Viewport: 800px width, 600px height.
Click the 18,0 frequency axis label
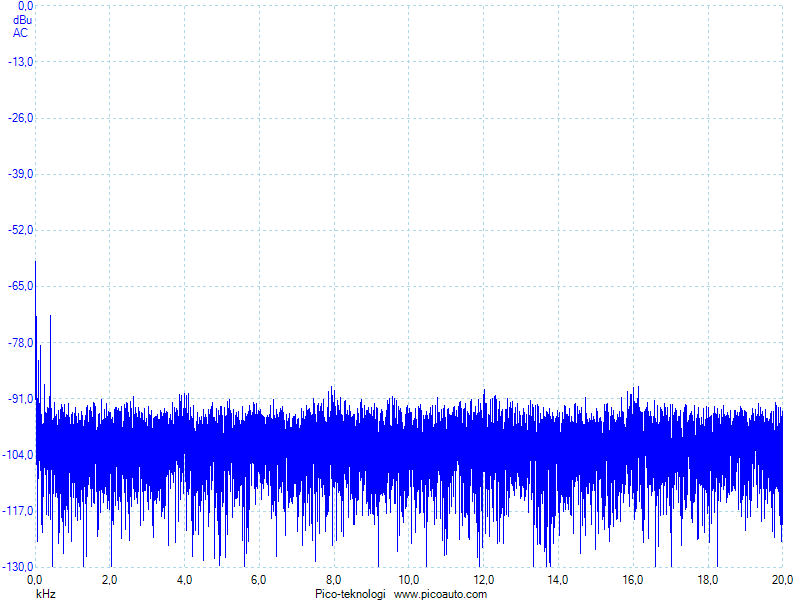click(x=708, y=580)
